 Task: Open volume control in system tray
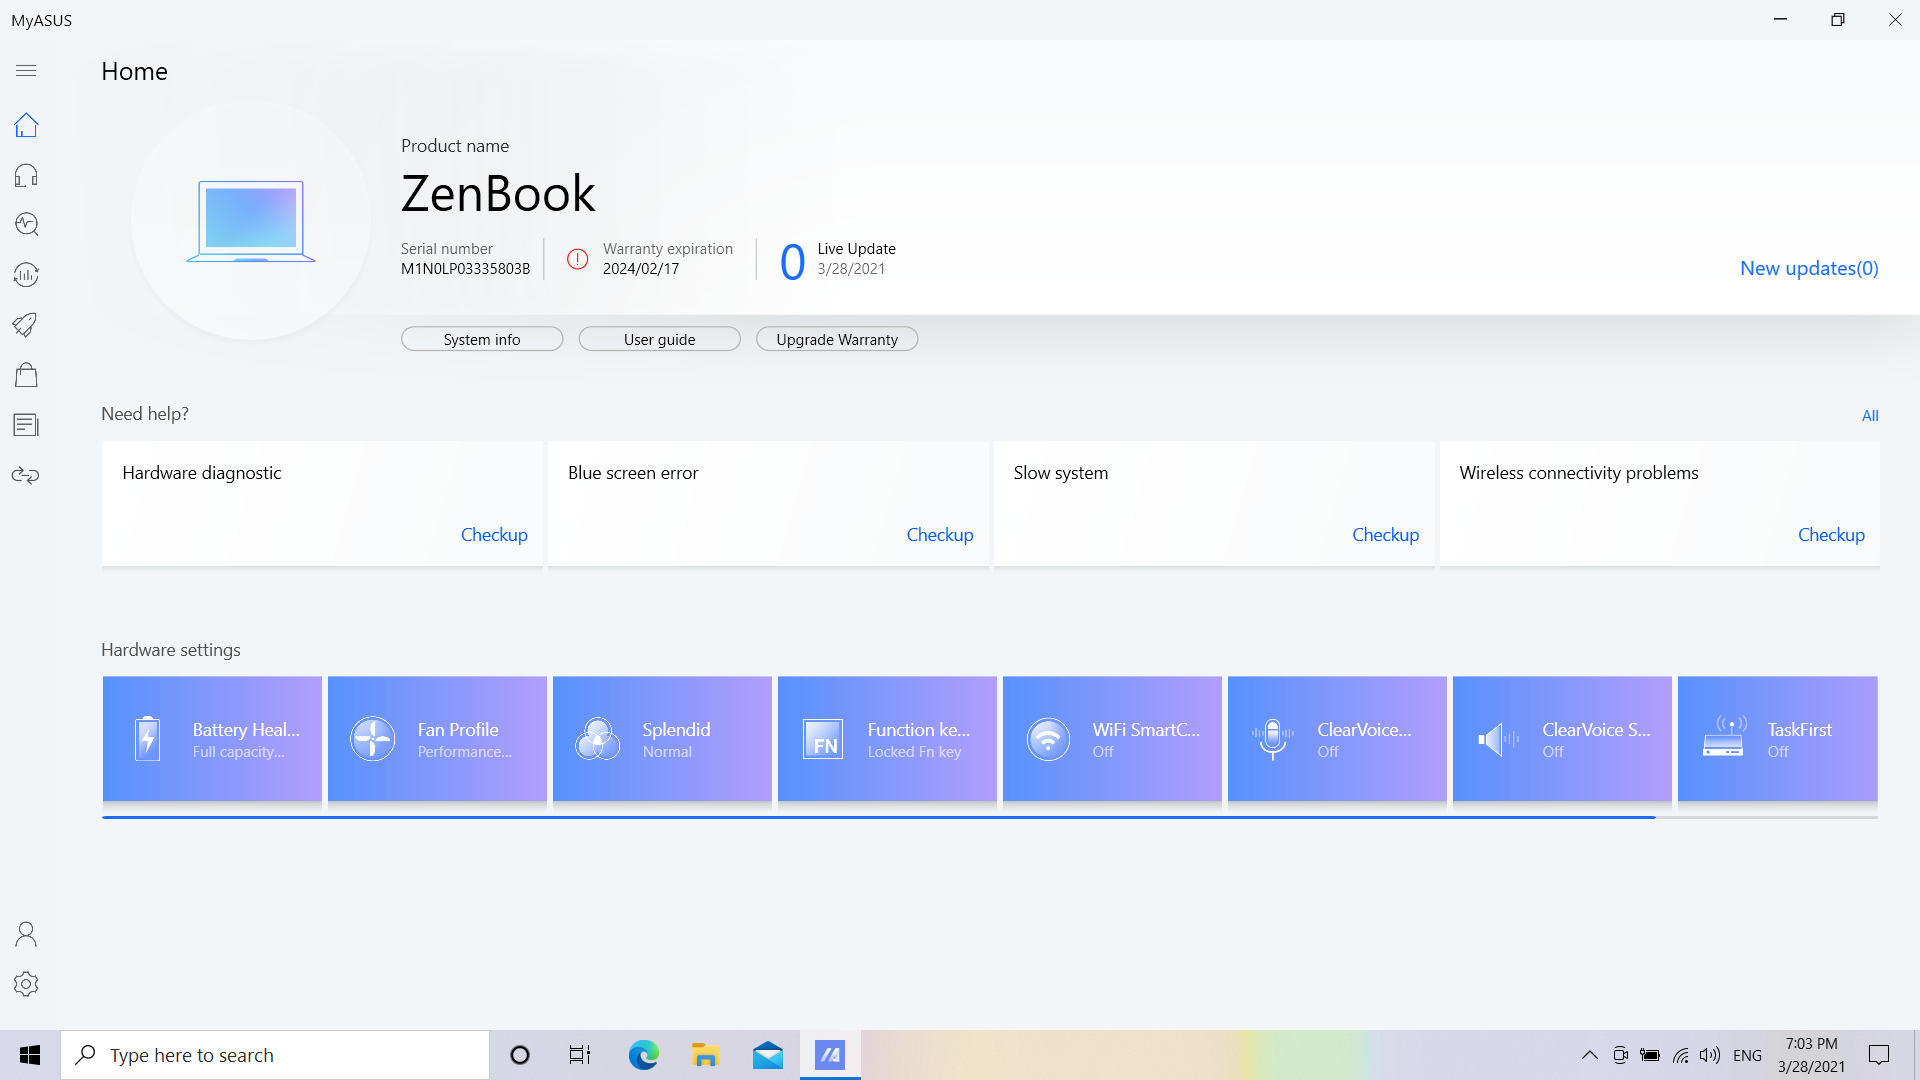tap(1710, 1055)
